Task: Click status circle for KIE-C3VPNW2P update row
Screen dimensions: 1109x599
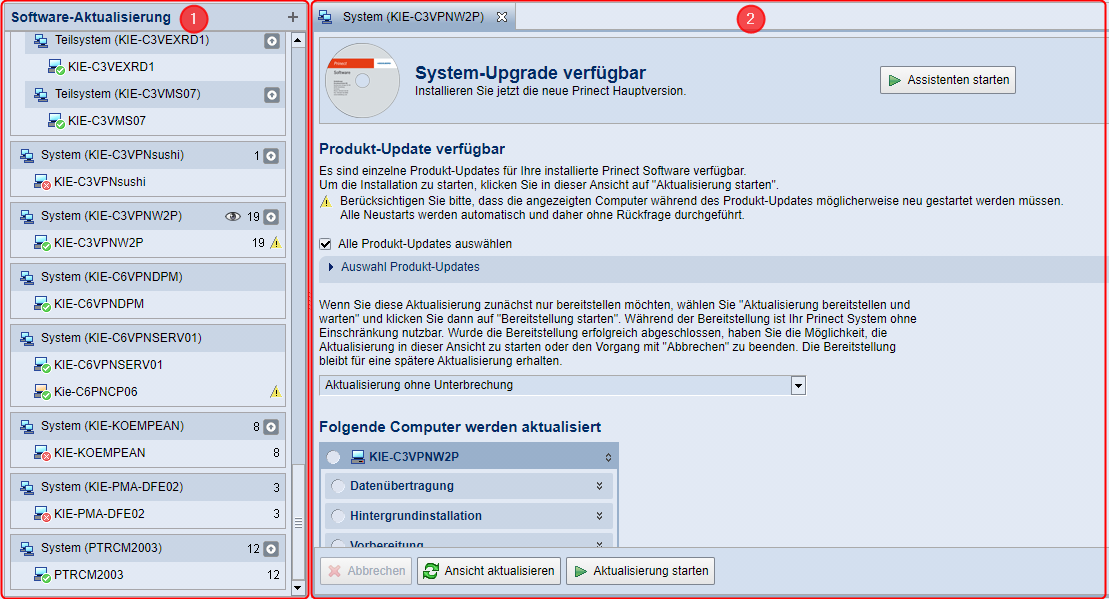Action: [x=333, y=458]
